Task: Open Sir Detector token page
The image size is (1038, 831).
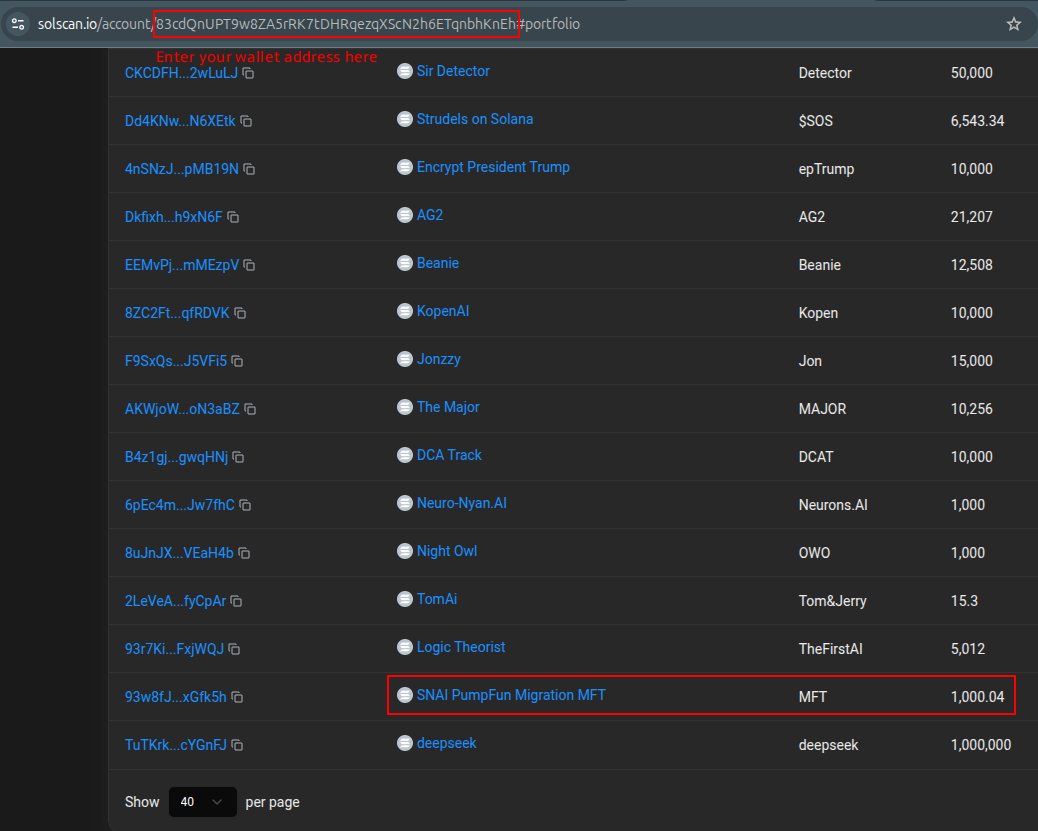Action: click(453, 71)
